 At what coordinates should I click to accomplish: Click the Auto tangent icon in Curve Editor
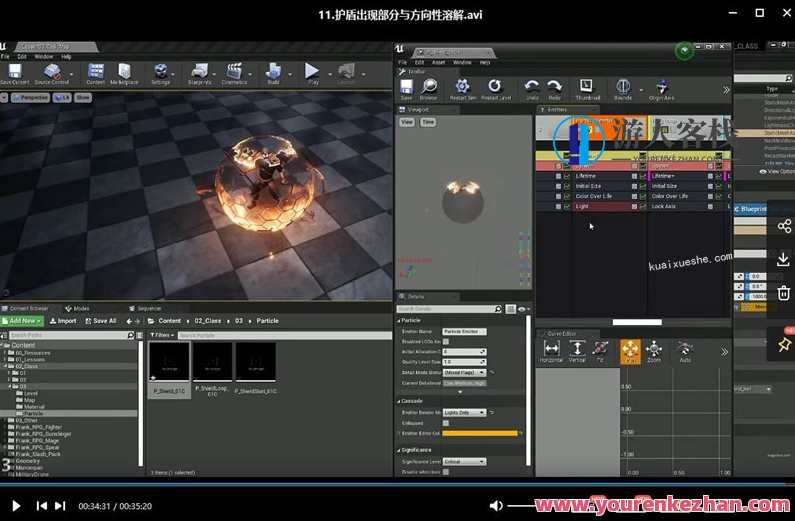pyautogui.click(x=685, y=349)
